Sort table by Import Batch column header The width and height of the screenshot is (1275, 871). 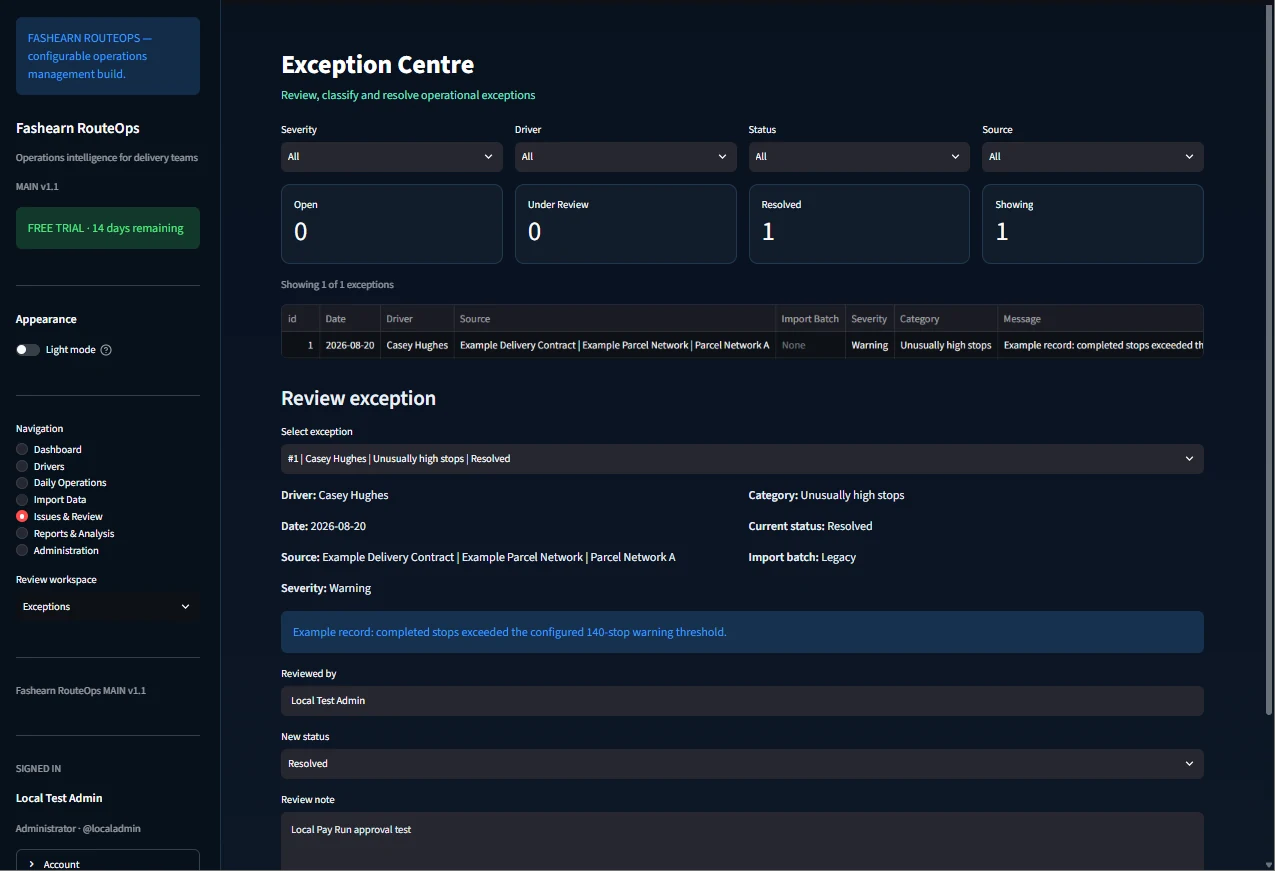pos(810,319)
